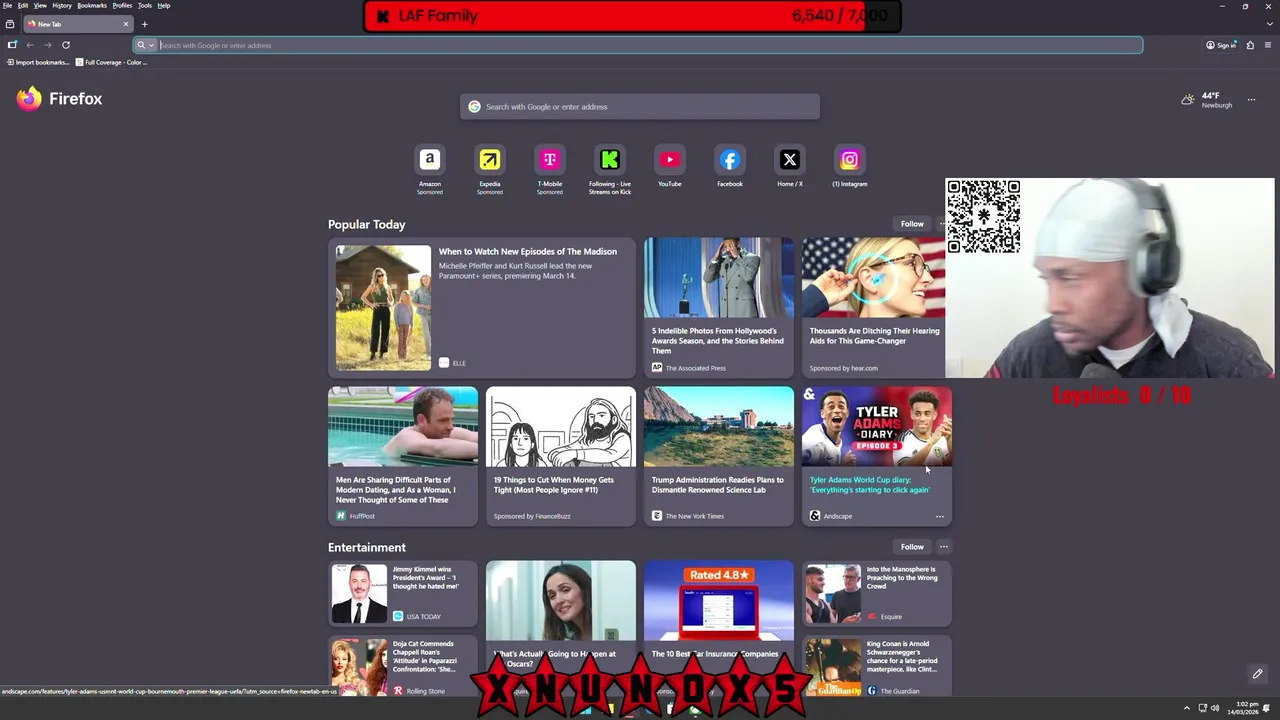
Task: Open the King Conan Guardian article
Action: (x=876, y=667)
